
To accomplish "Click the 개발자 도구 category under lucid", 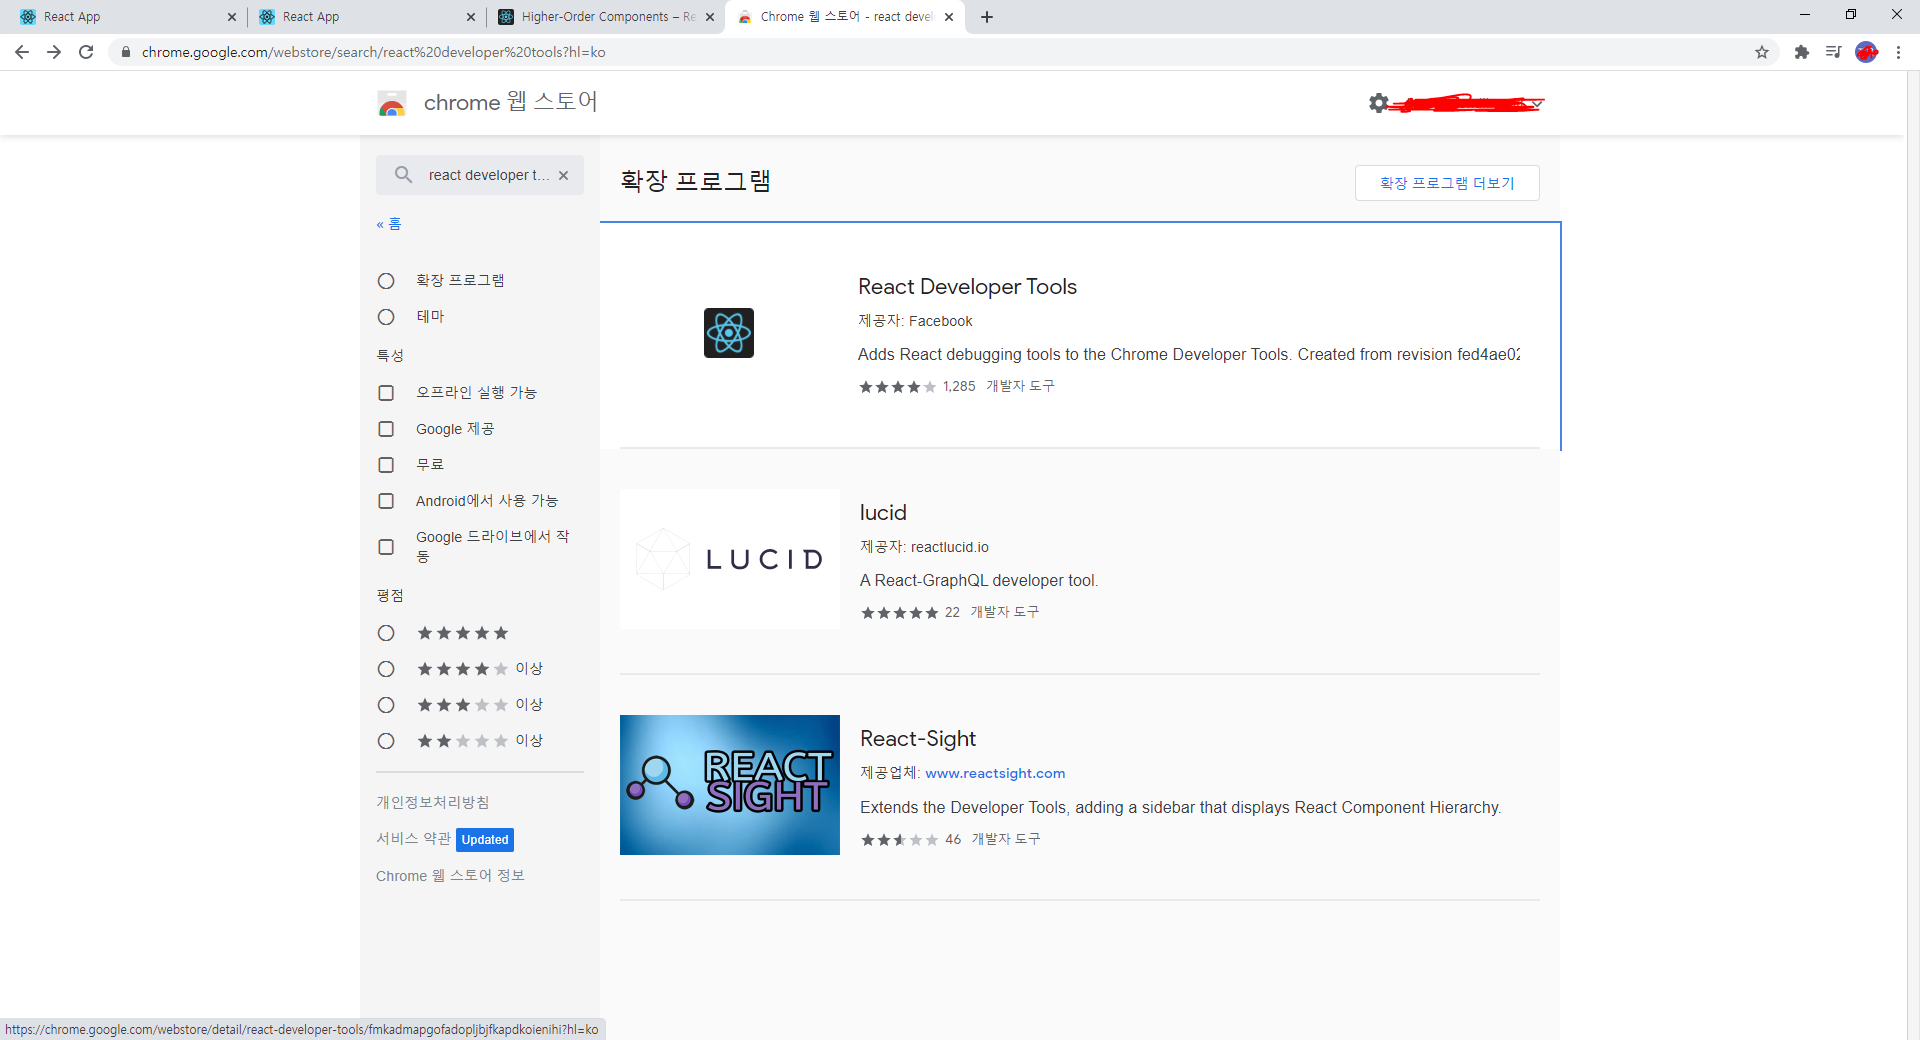I will pyautogui.click(x=1005, y=612).
